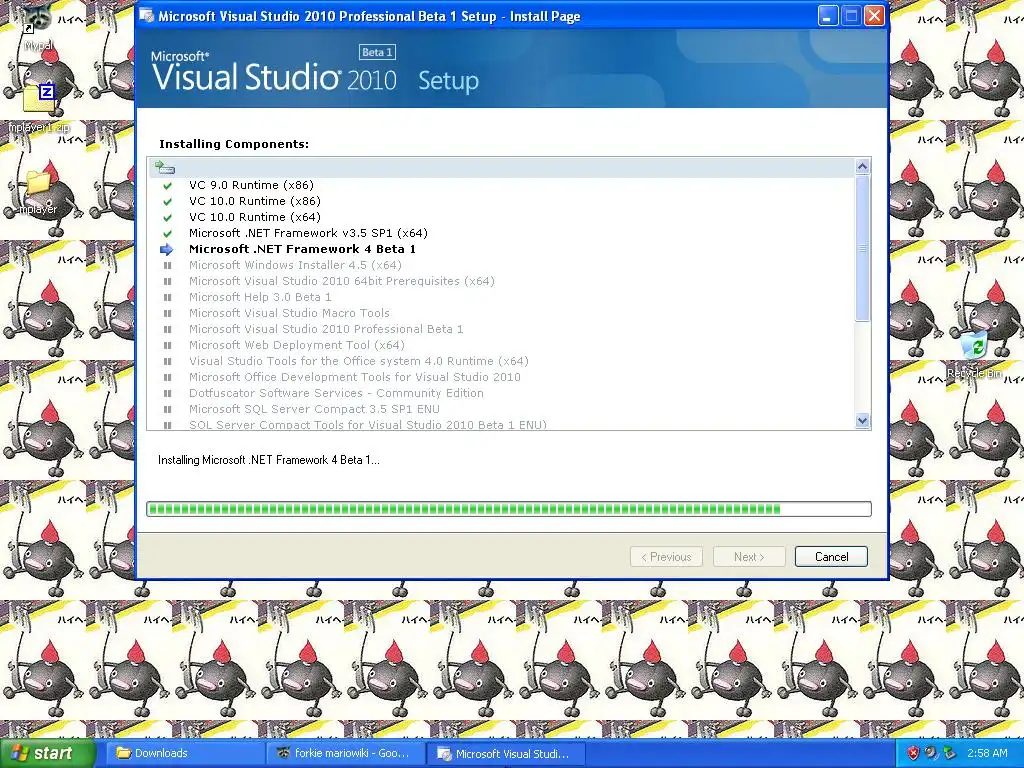Select Microsoft Windows Installer 4.5 (x64) row

pyautogui.click(x=295, y=265)
